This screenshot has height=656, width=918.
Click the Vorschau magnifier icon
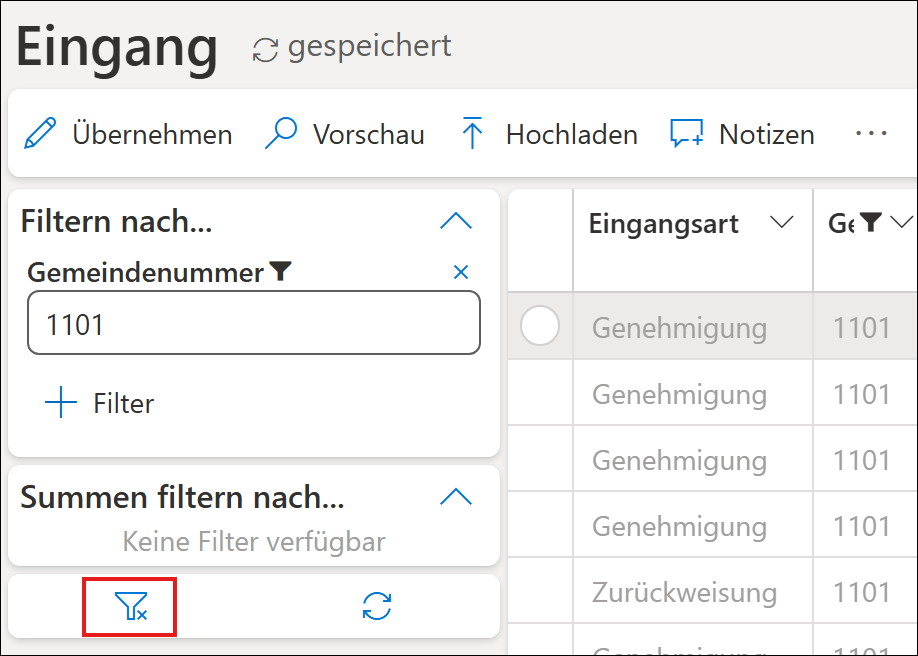click(x=281, y=134)
